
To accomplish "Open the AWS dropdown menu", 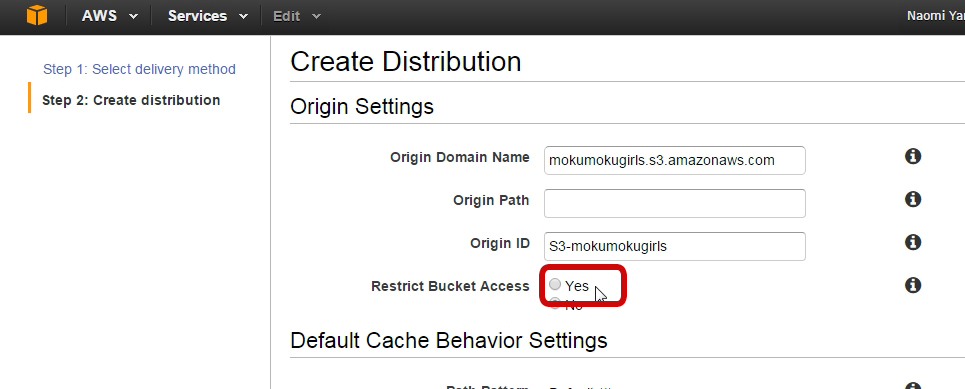I will (110, 16).
